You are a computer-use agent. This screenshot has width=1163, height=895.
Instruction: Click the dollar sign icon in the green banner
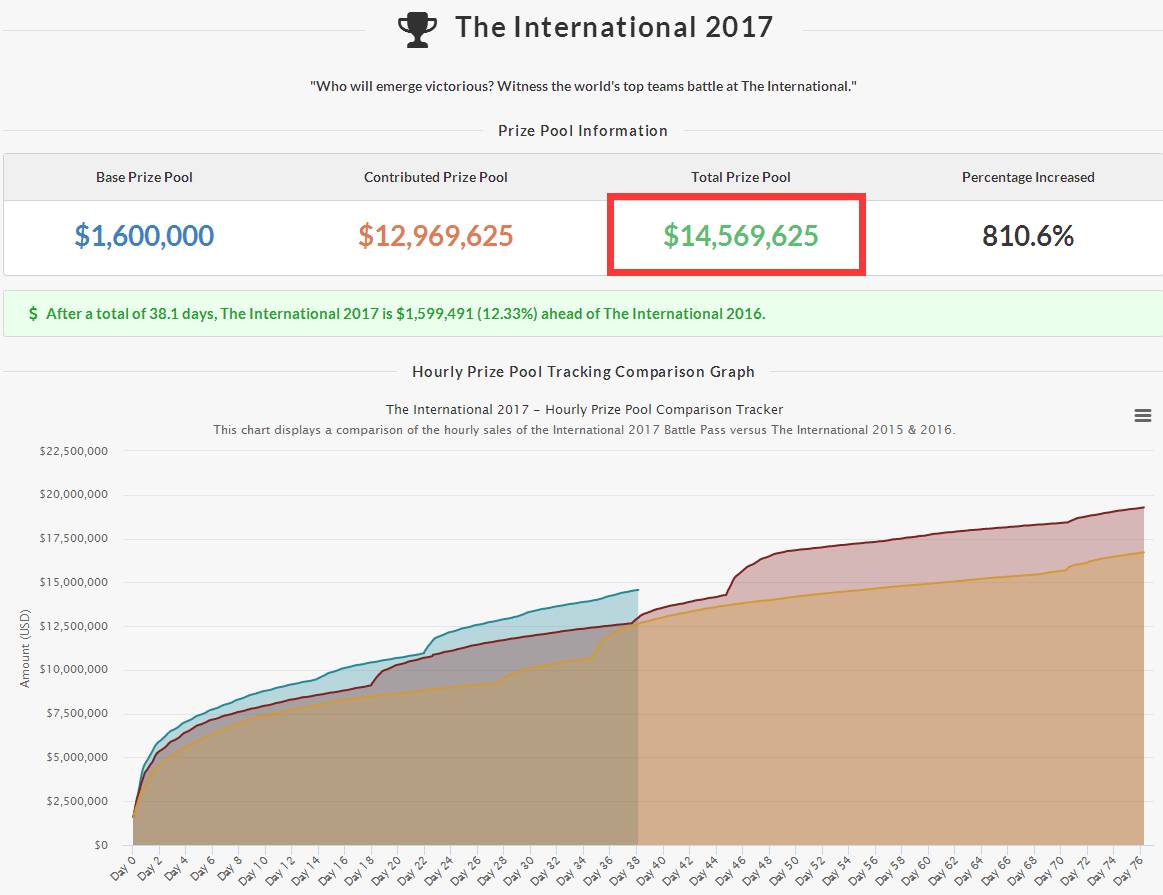pyautogui.click(x=31, y=313)
